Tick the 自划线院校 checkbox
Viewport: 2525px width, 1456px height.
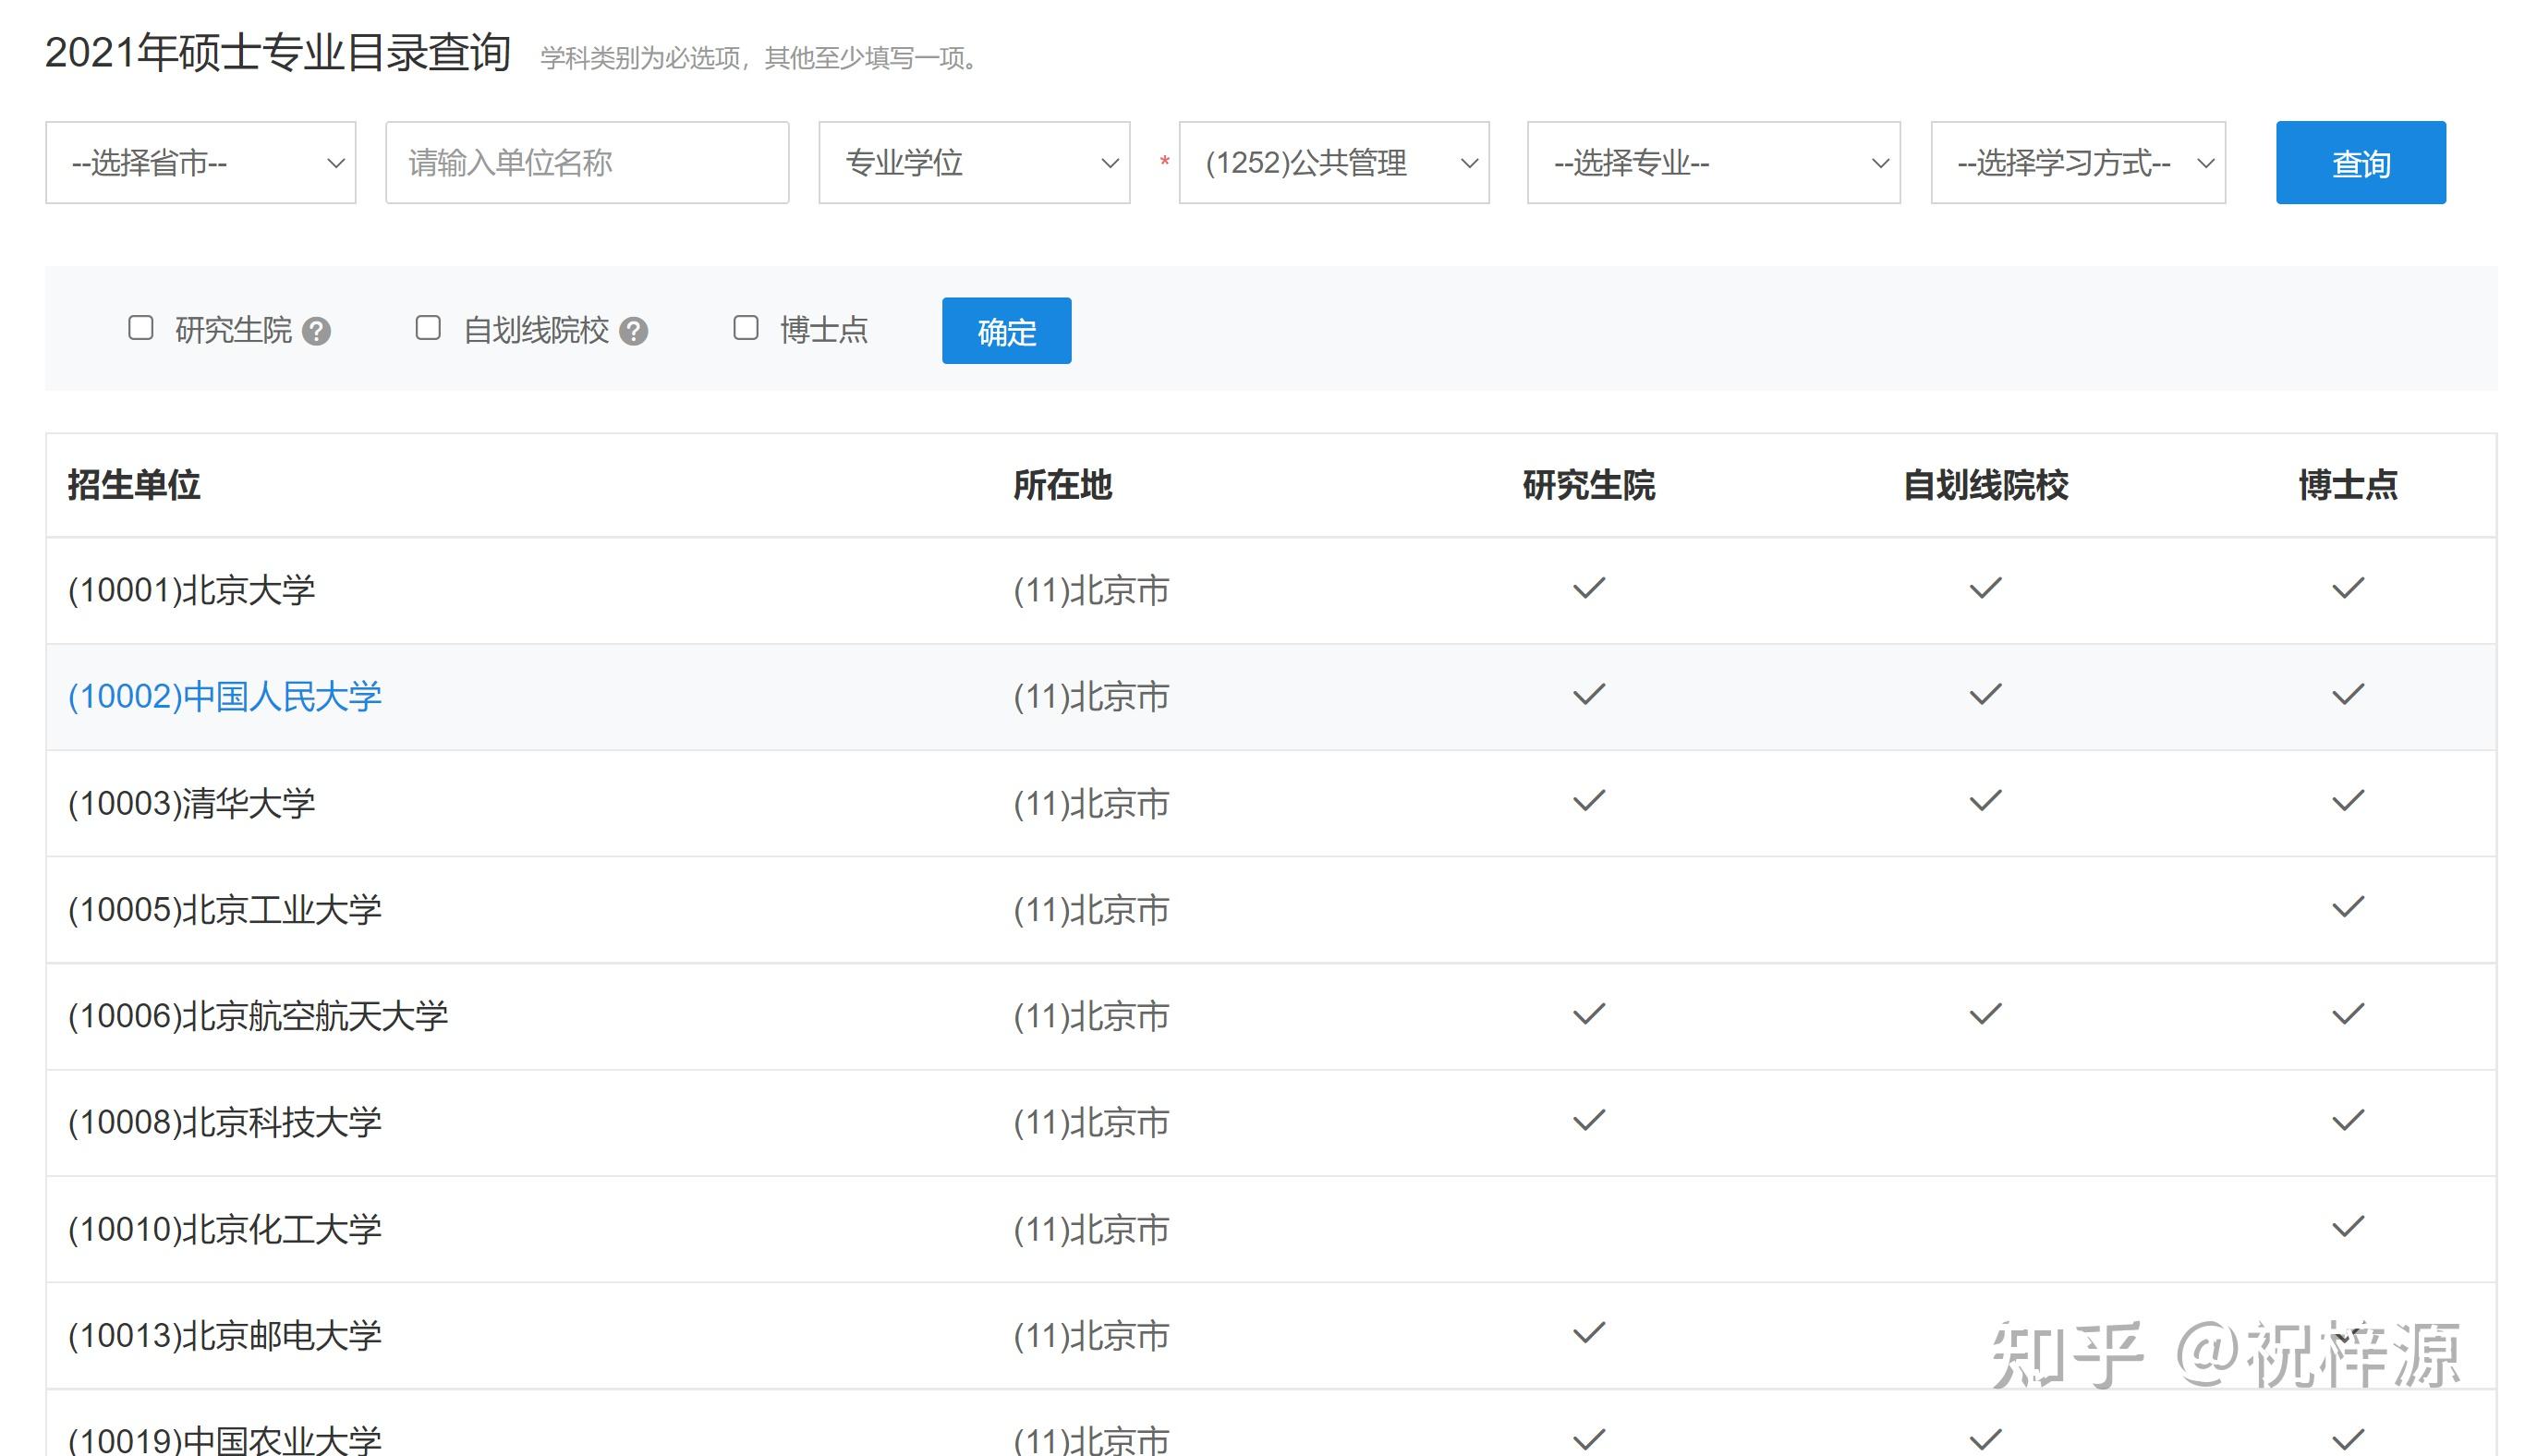(428, 328)
